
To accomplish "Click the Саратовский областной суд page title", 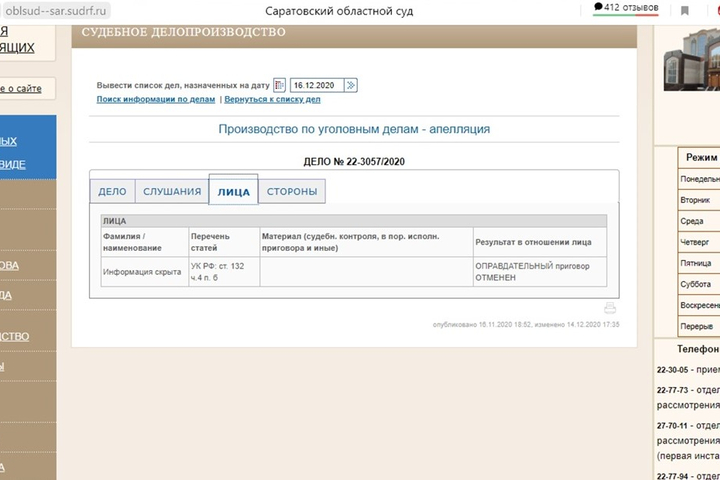I will (x=339, y=11).
